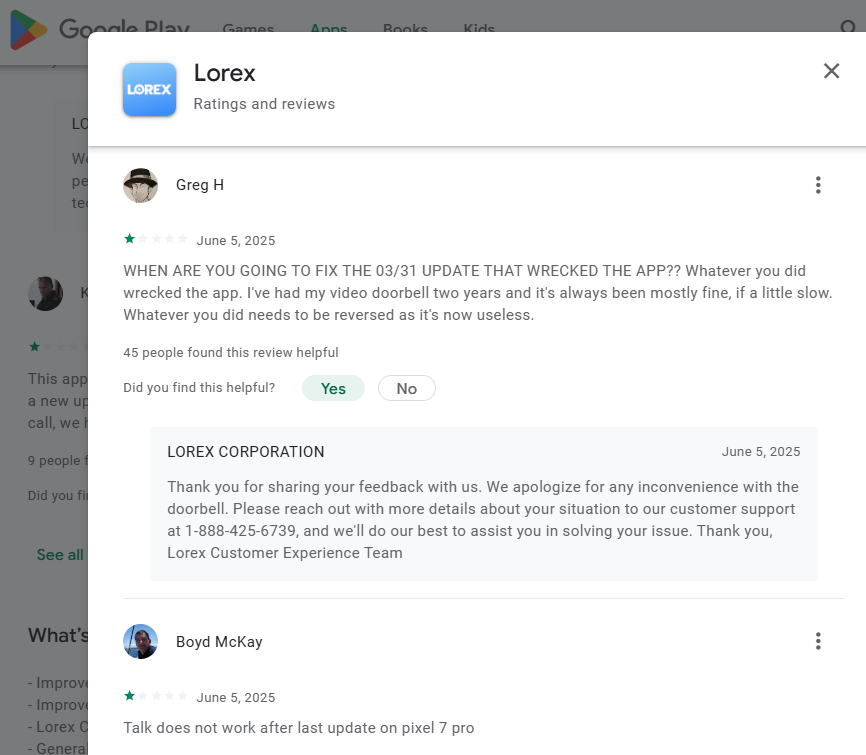The image size is (866, 755).
Task: Click See all reviews link in background
Action: tap(60, 555)
